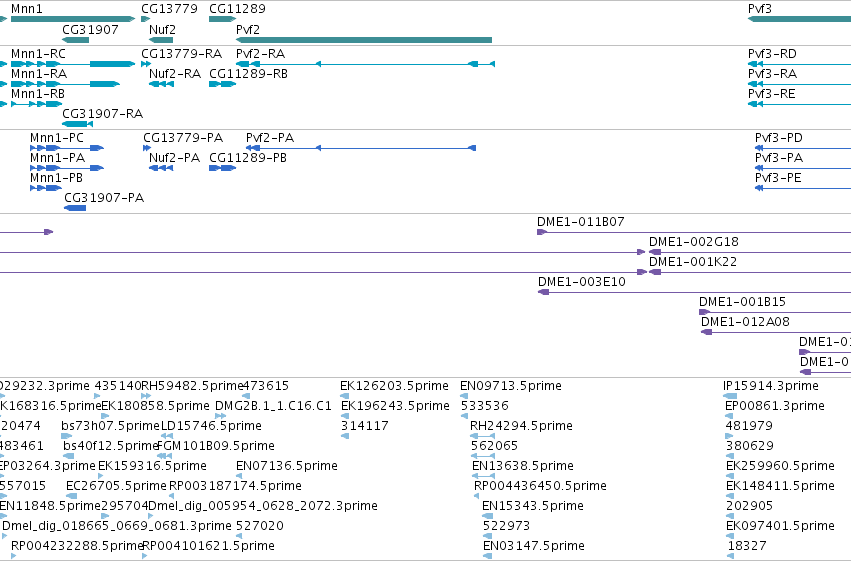Click the IP15914.3prime EST glyph
The height and width of the screenshot is (561, 851).
coord(730,396)
